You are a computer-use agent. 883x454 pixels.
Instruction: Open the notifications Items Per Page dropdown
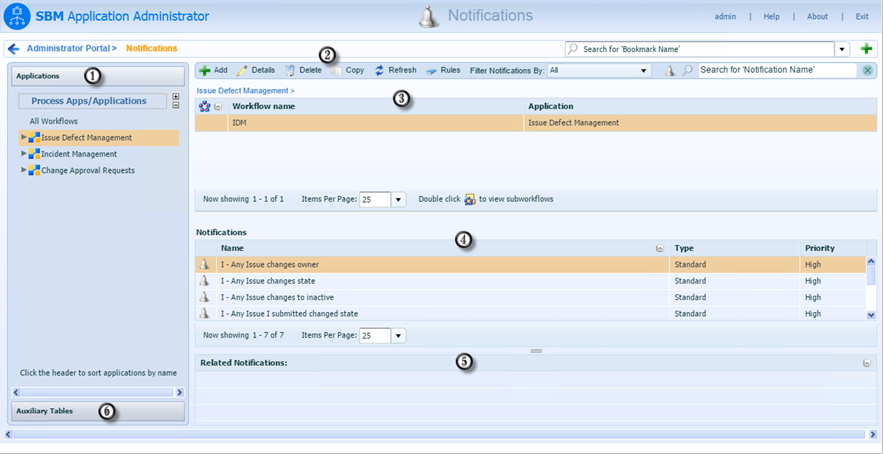point(399,335)
